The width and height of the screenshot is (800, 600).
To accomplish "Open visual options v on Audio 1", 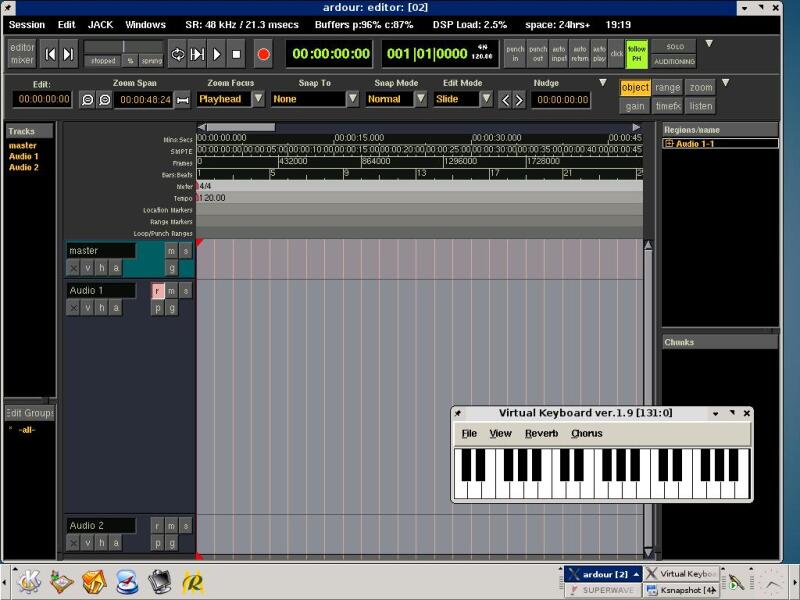I will click(x=88, y=308).
